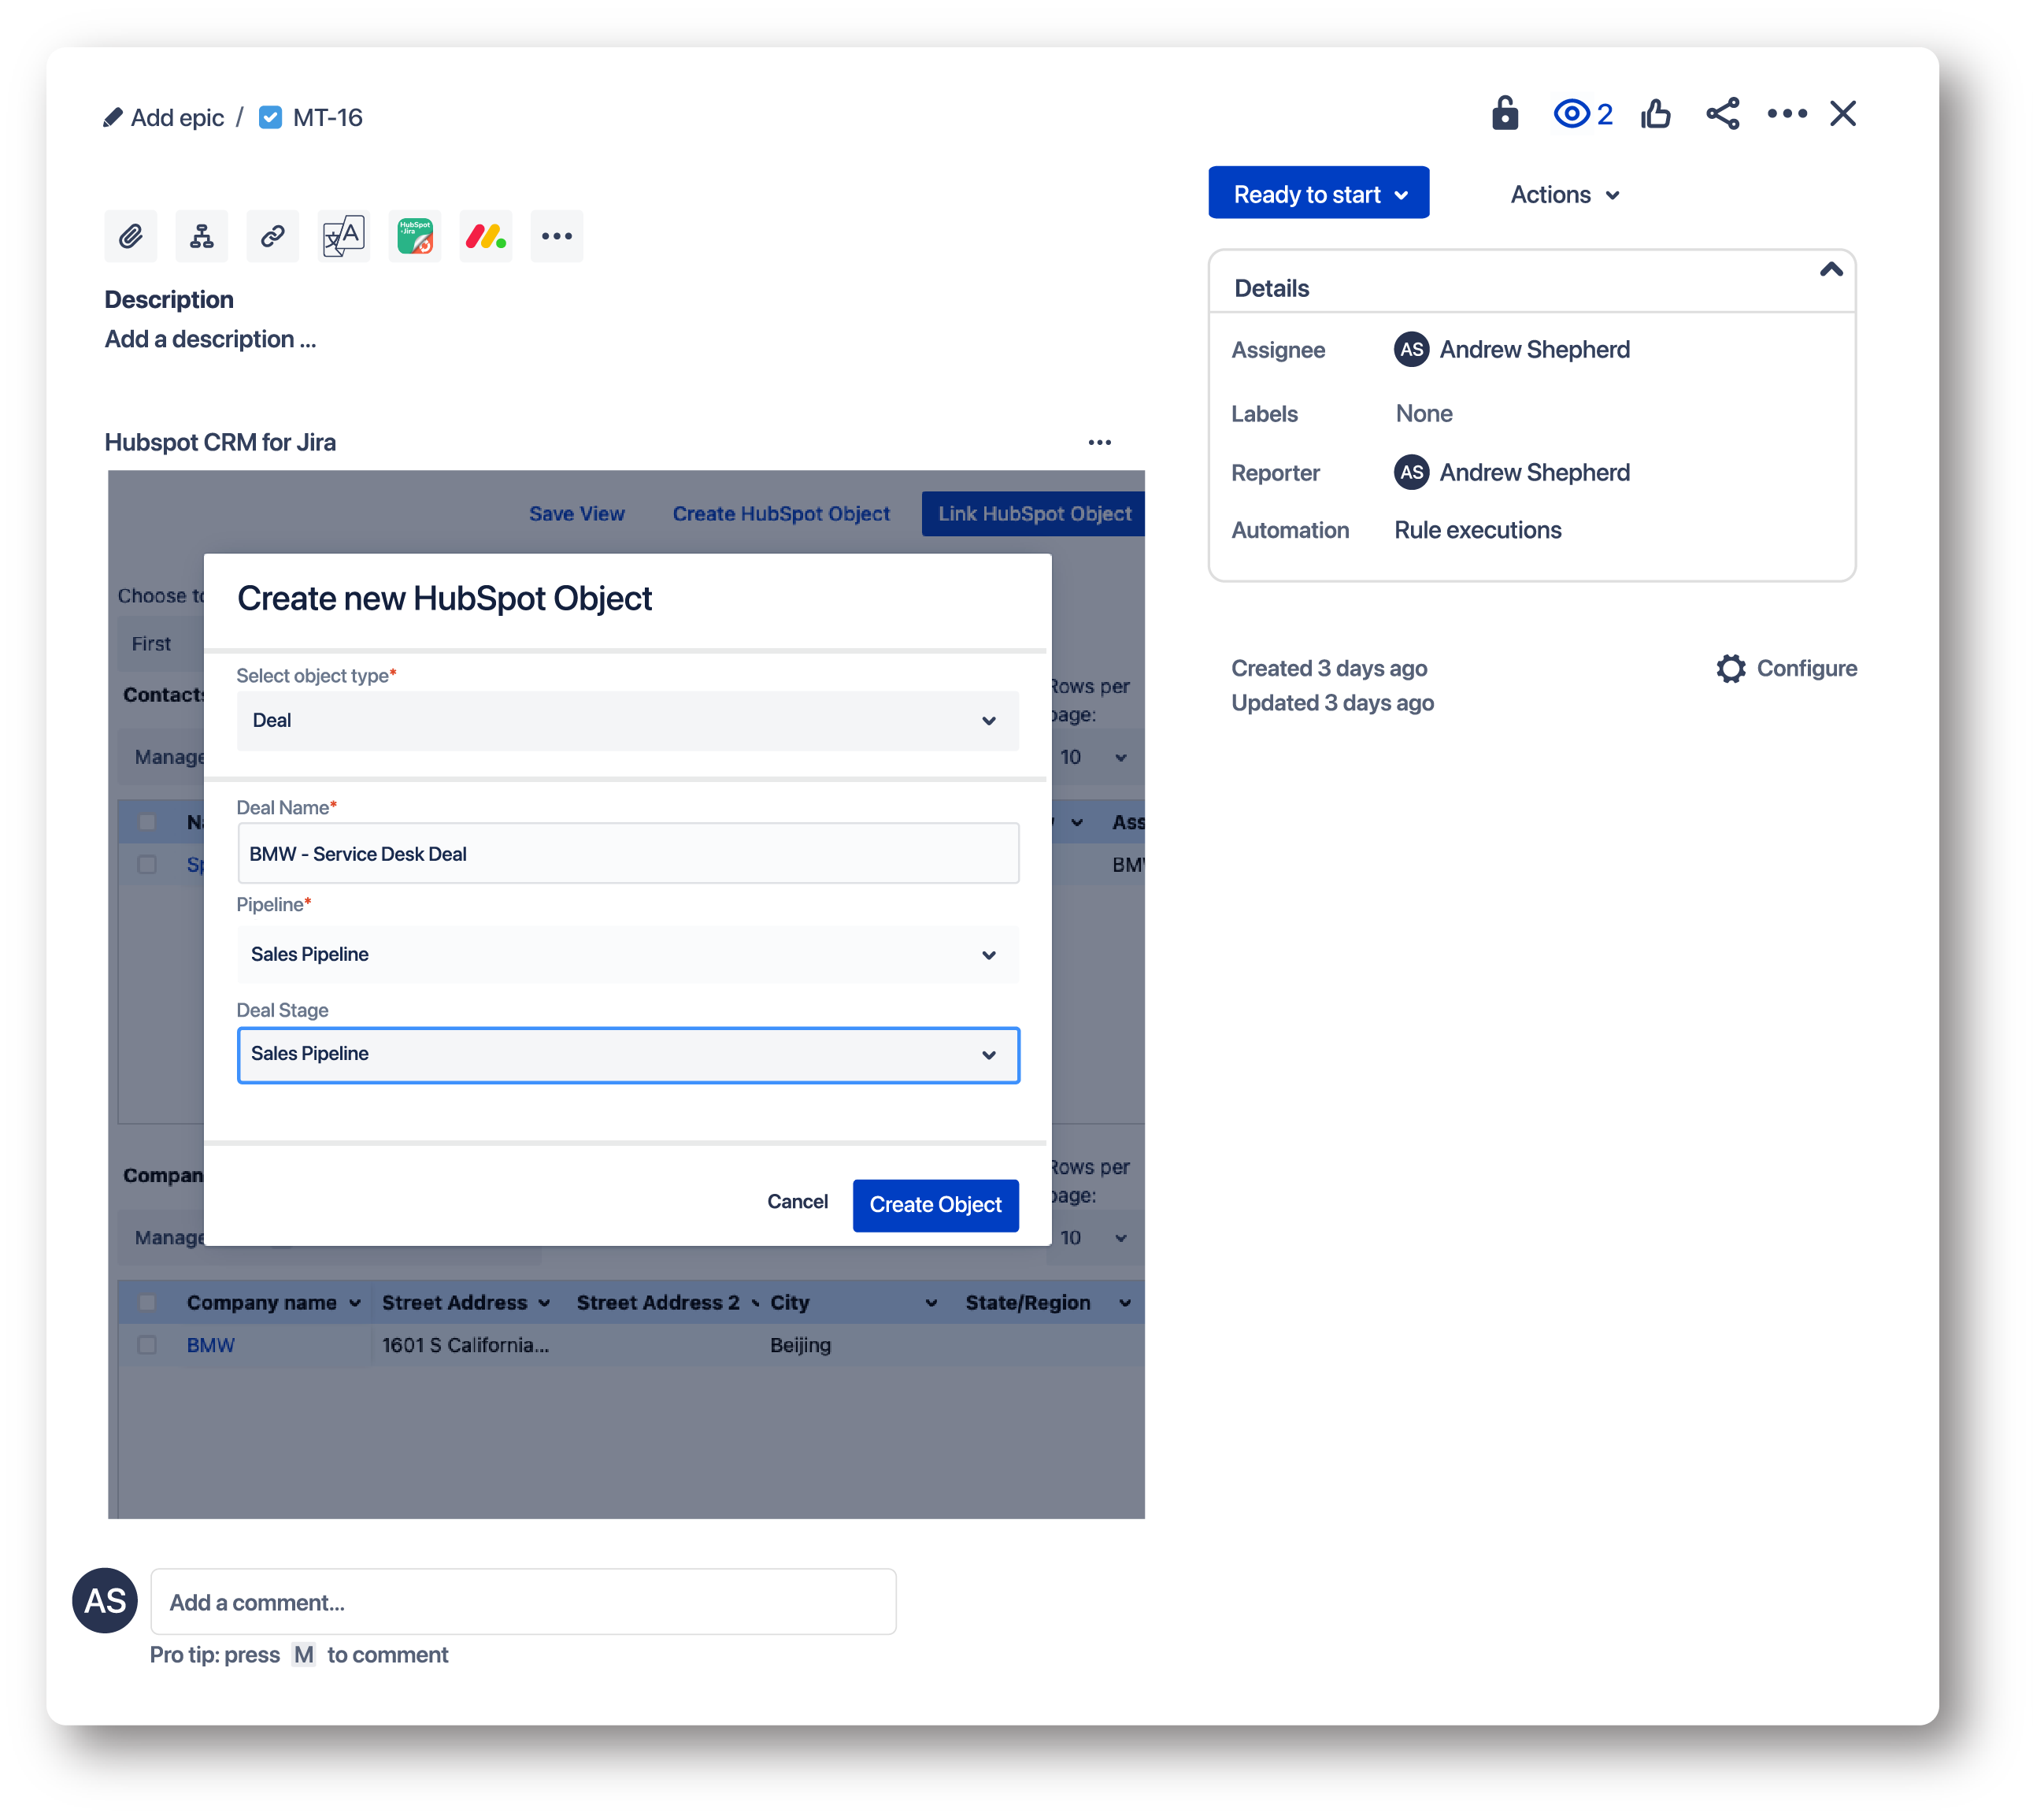Click the AS avatar beside comment box

coord(105,1601)
